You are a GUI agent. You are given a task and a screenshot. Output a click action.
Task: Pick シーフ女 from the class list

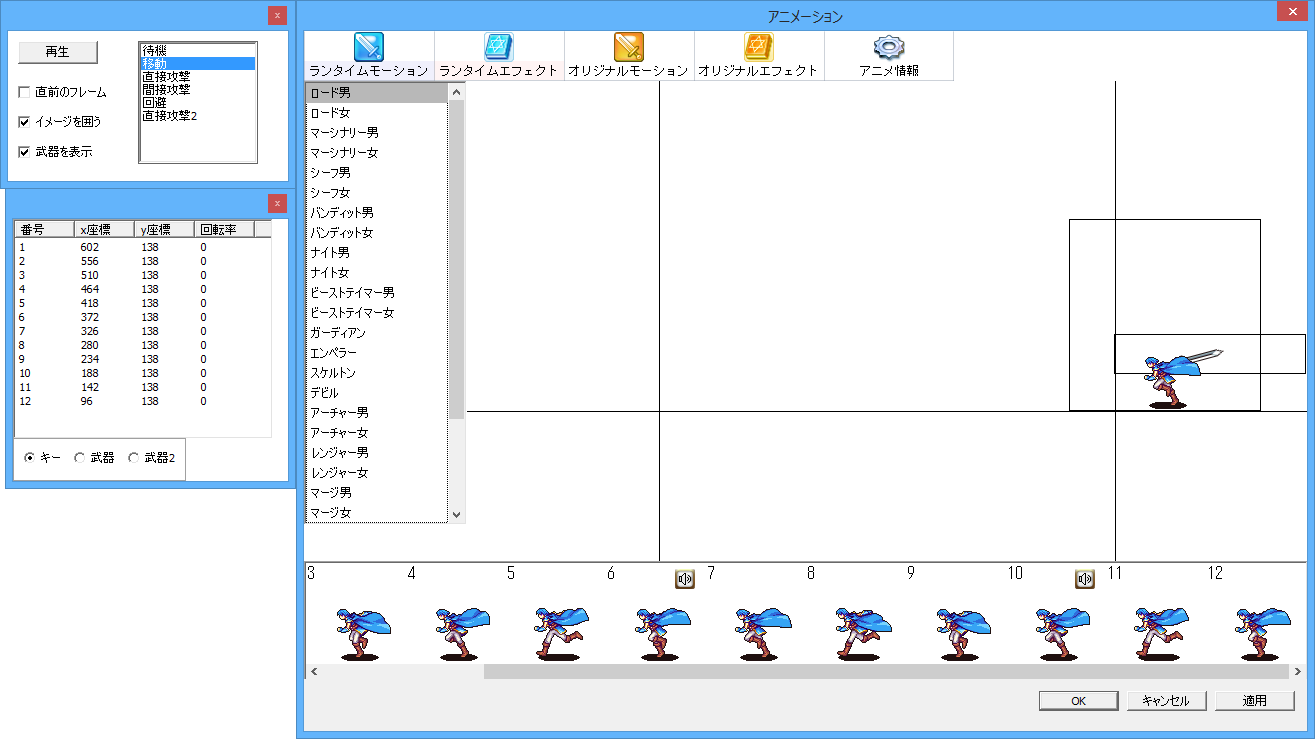pyautogui.click(x=377, y=193)
